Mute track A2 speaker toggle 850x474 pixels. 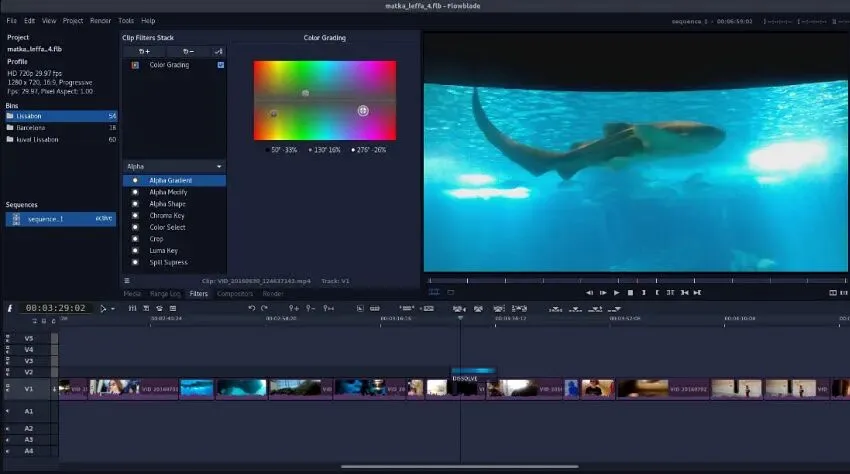click(x=8, y=428)
